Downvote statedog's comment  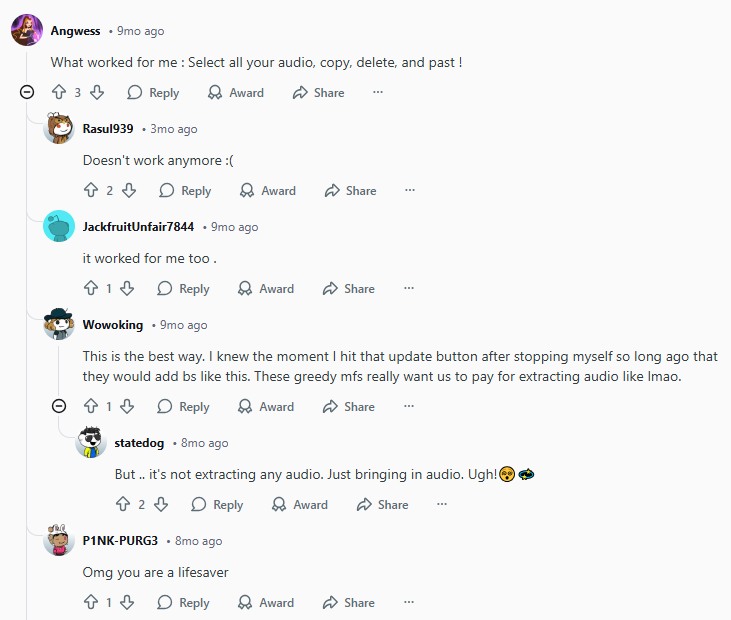point(161,505)
